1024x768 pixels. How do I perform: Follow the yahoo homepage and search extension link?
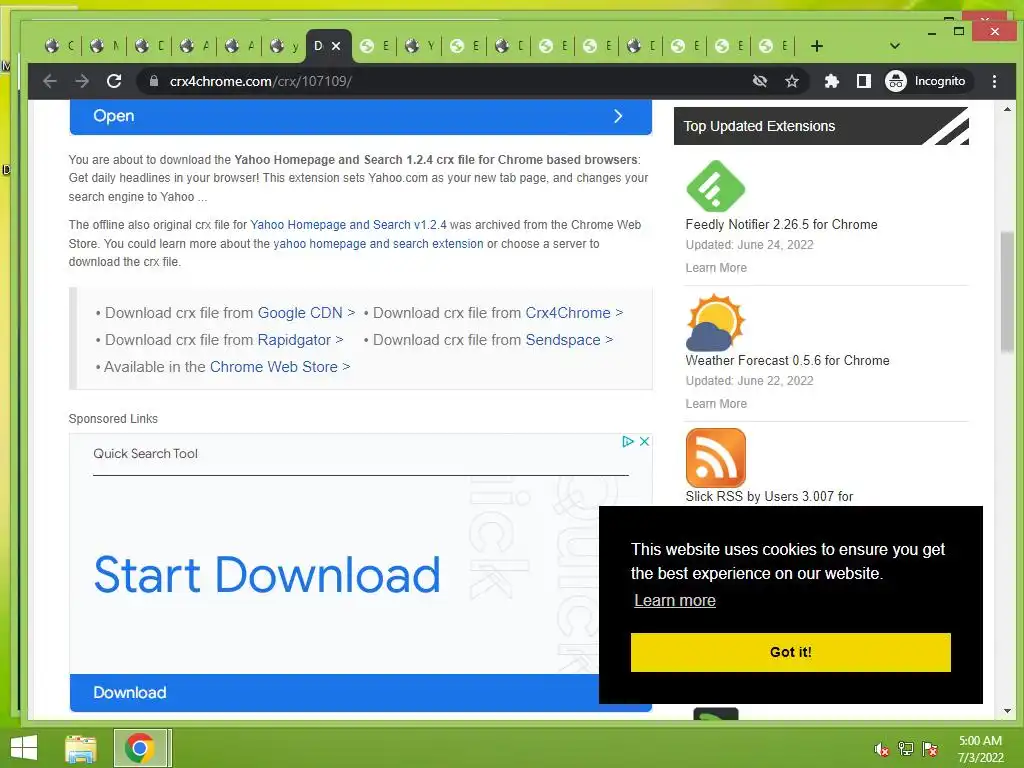[378, 244]
